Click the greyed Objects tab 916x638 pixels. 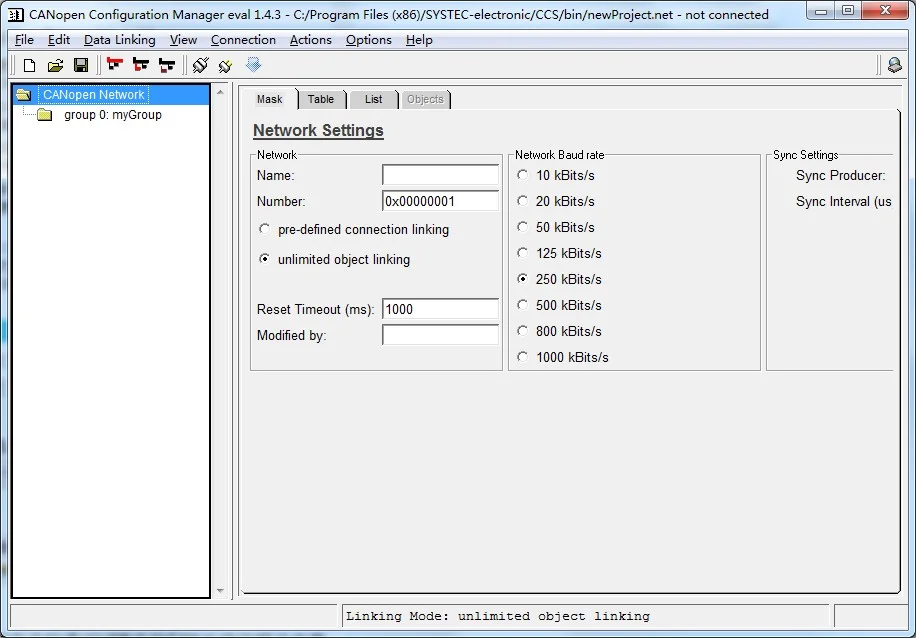click(425, 99)
